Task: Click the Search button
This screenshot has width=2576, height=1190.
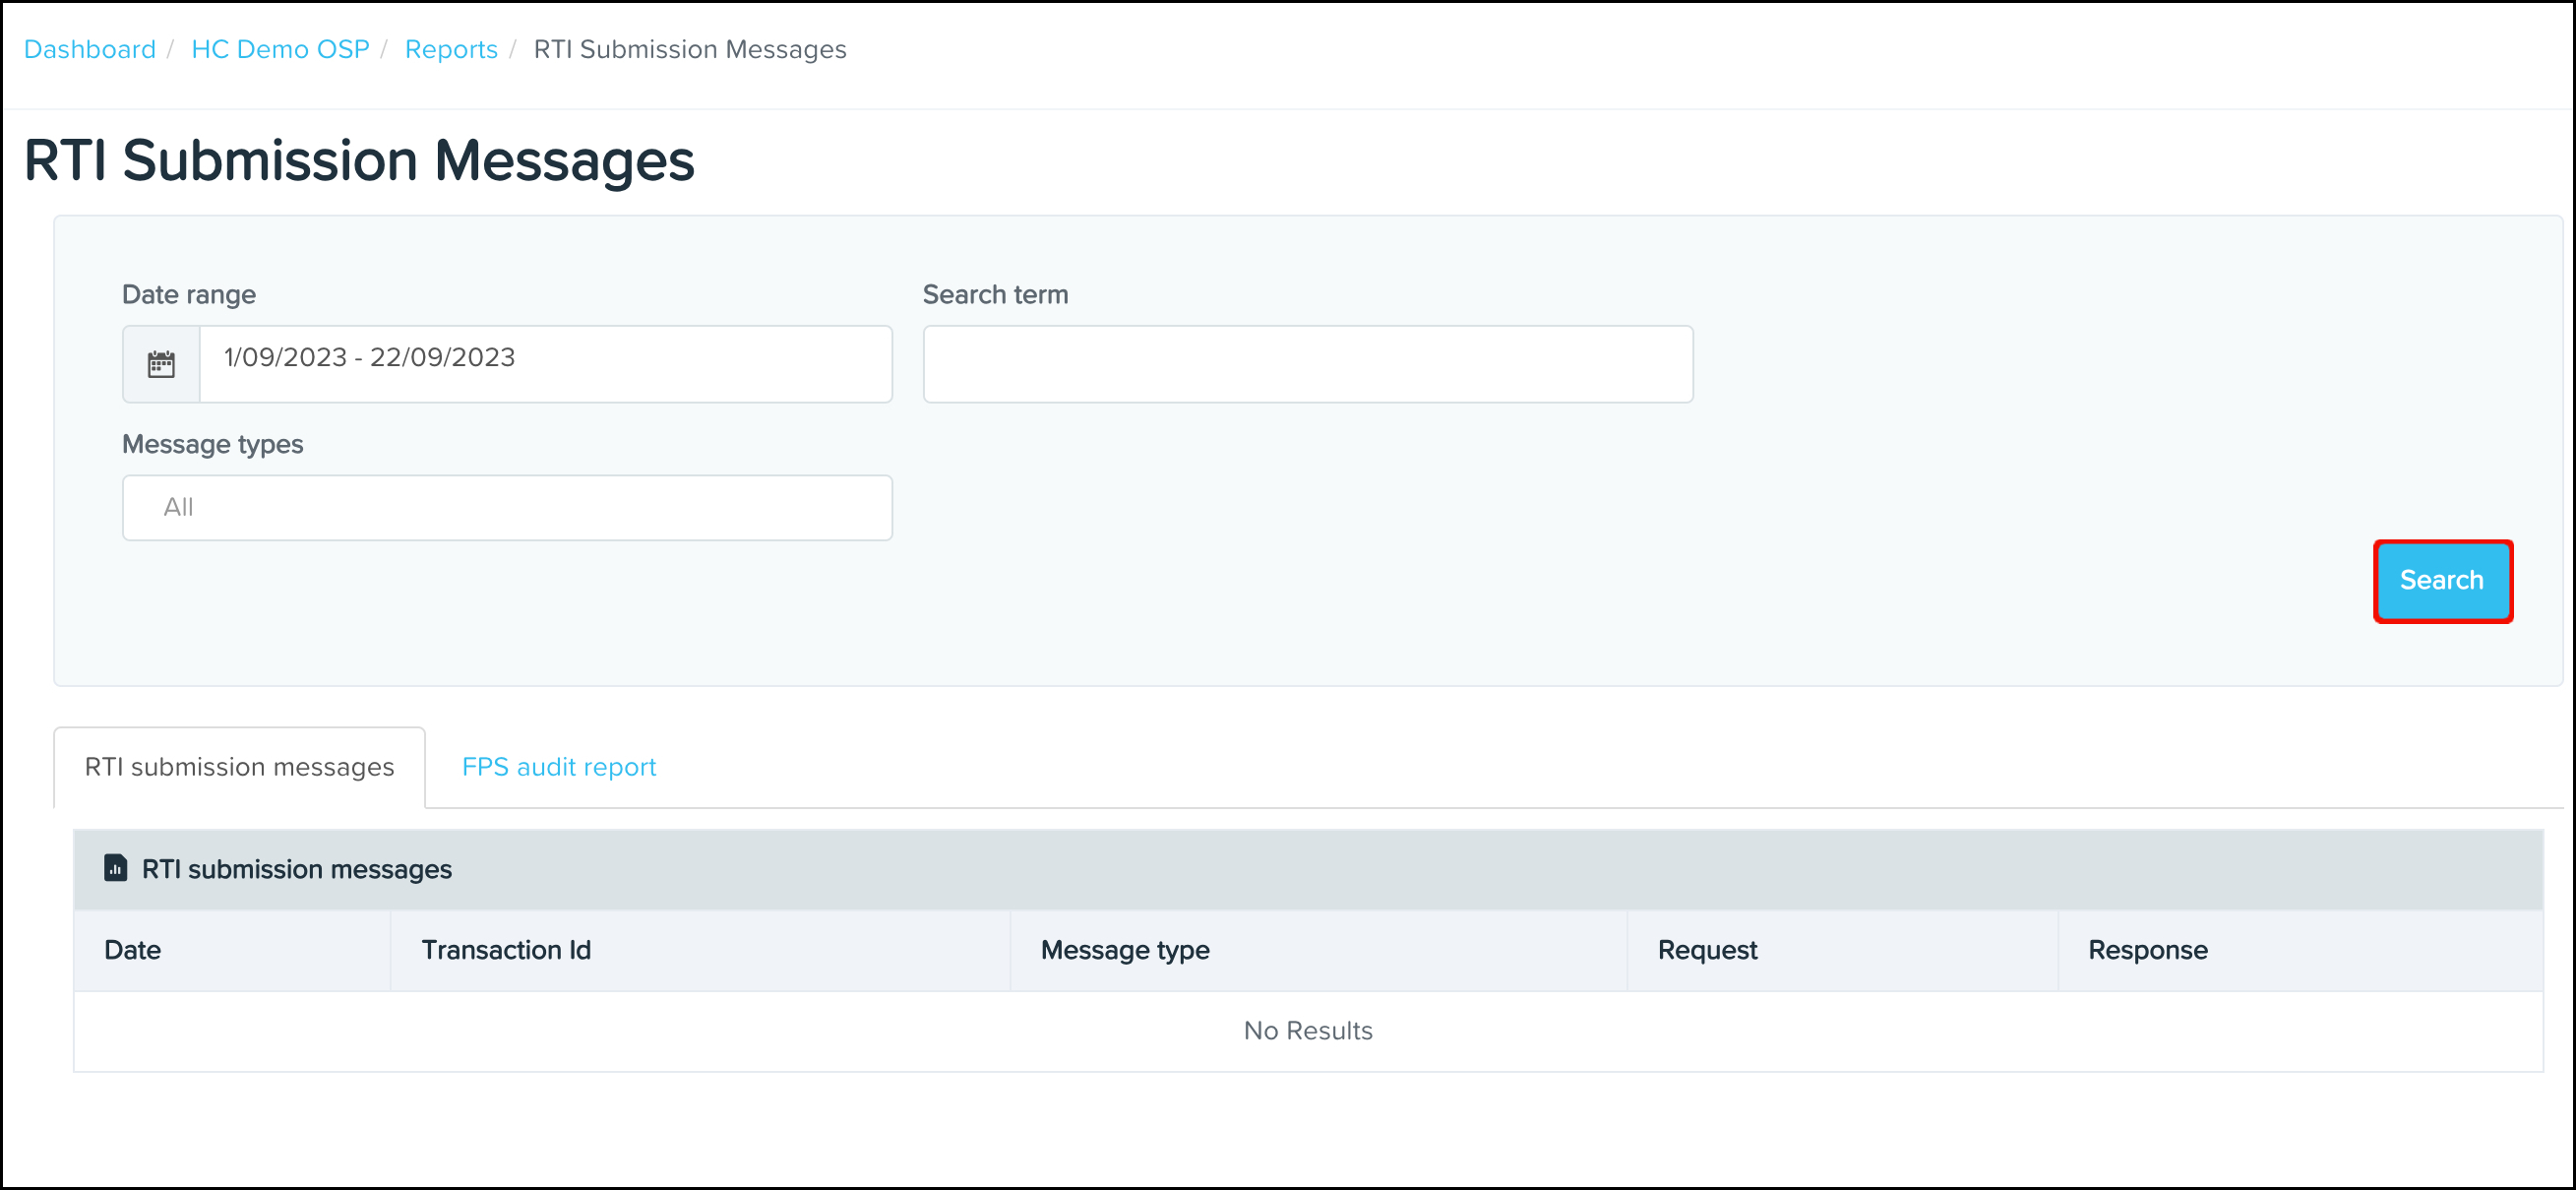Action: point(2442,580)
